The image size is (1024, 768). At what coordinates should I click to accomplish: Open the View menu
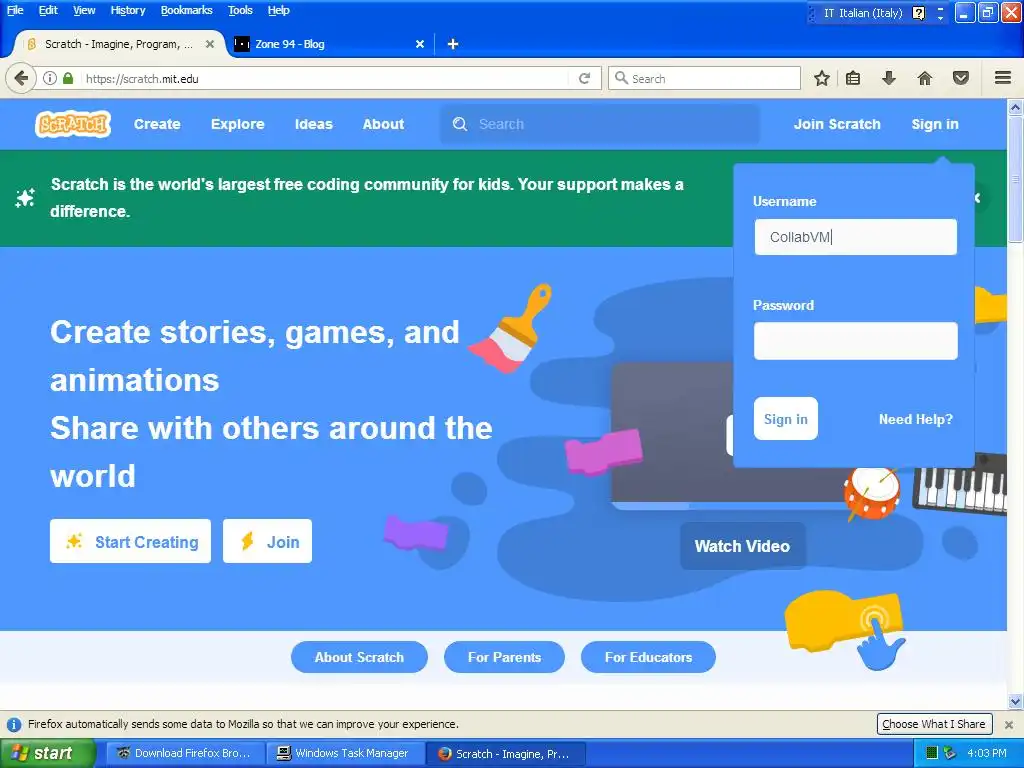point(84,10)
